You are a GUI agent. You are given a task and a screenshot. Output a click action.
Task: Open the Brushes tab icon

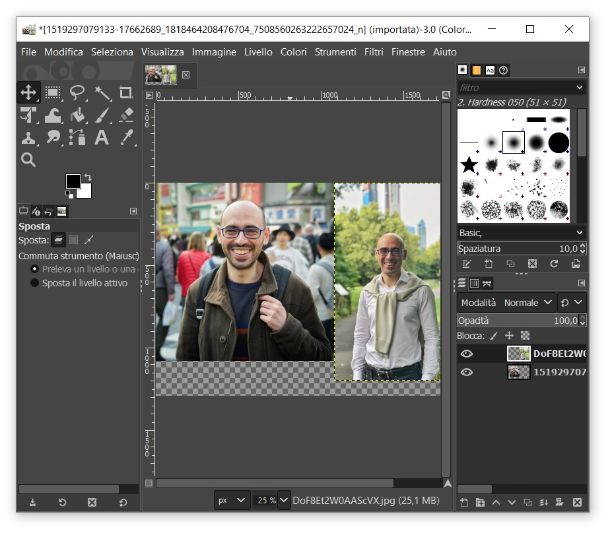463,70
